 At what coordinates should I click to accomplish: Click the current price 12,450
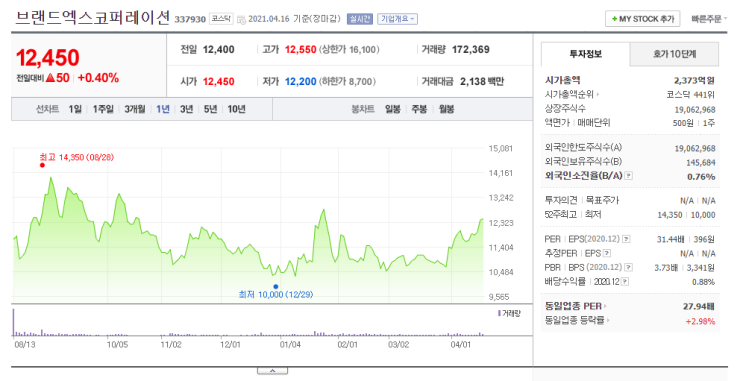pyautogui.click(x=47, y=58)
